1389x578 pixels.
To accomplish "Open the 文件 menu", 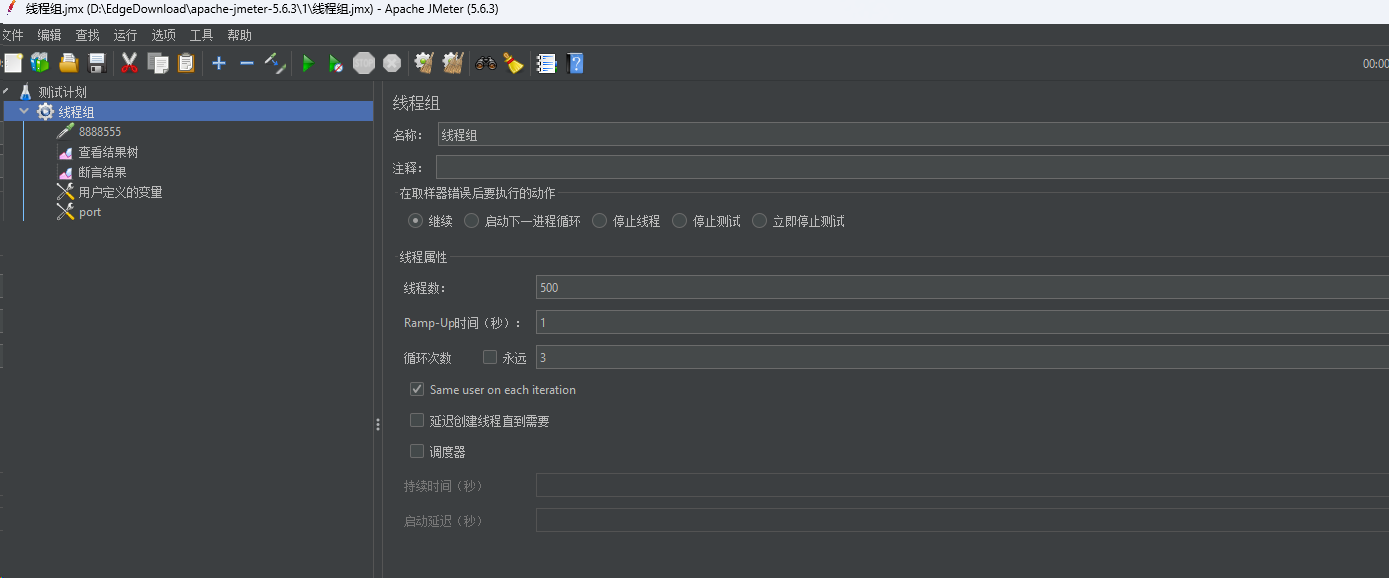I will [12, 35].
